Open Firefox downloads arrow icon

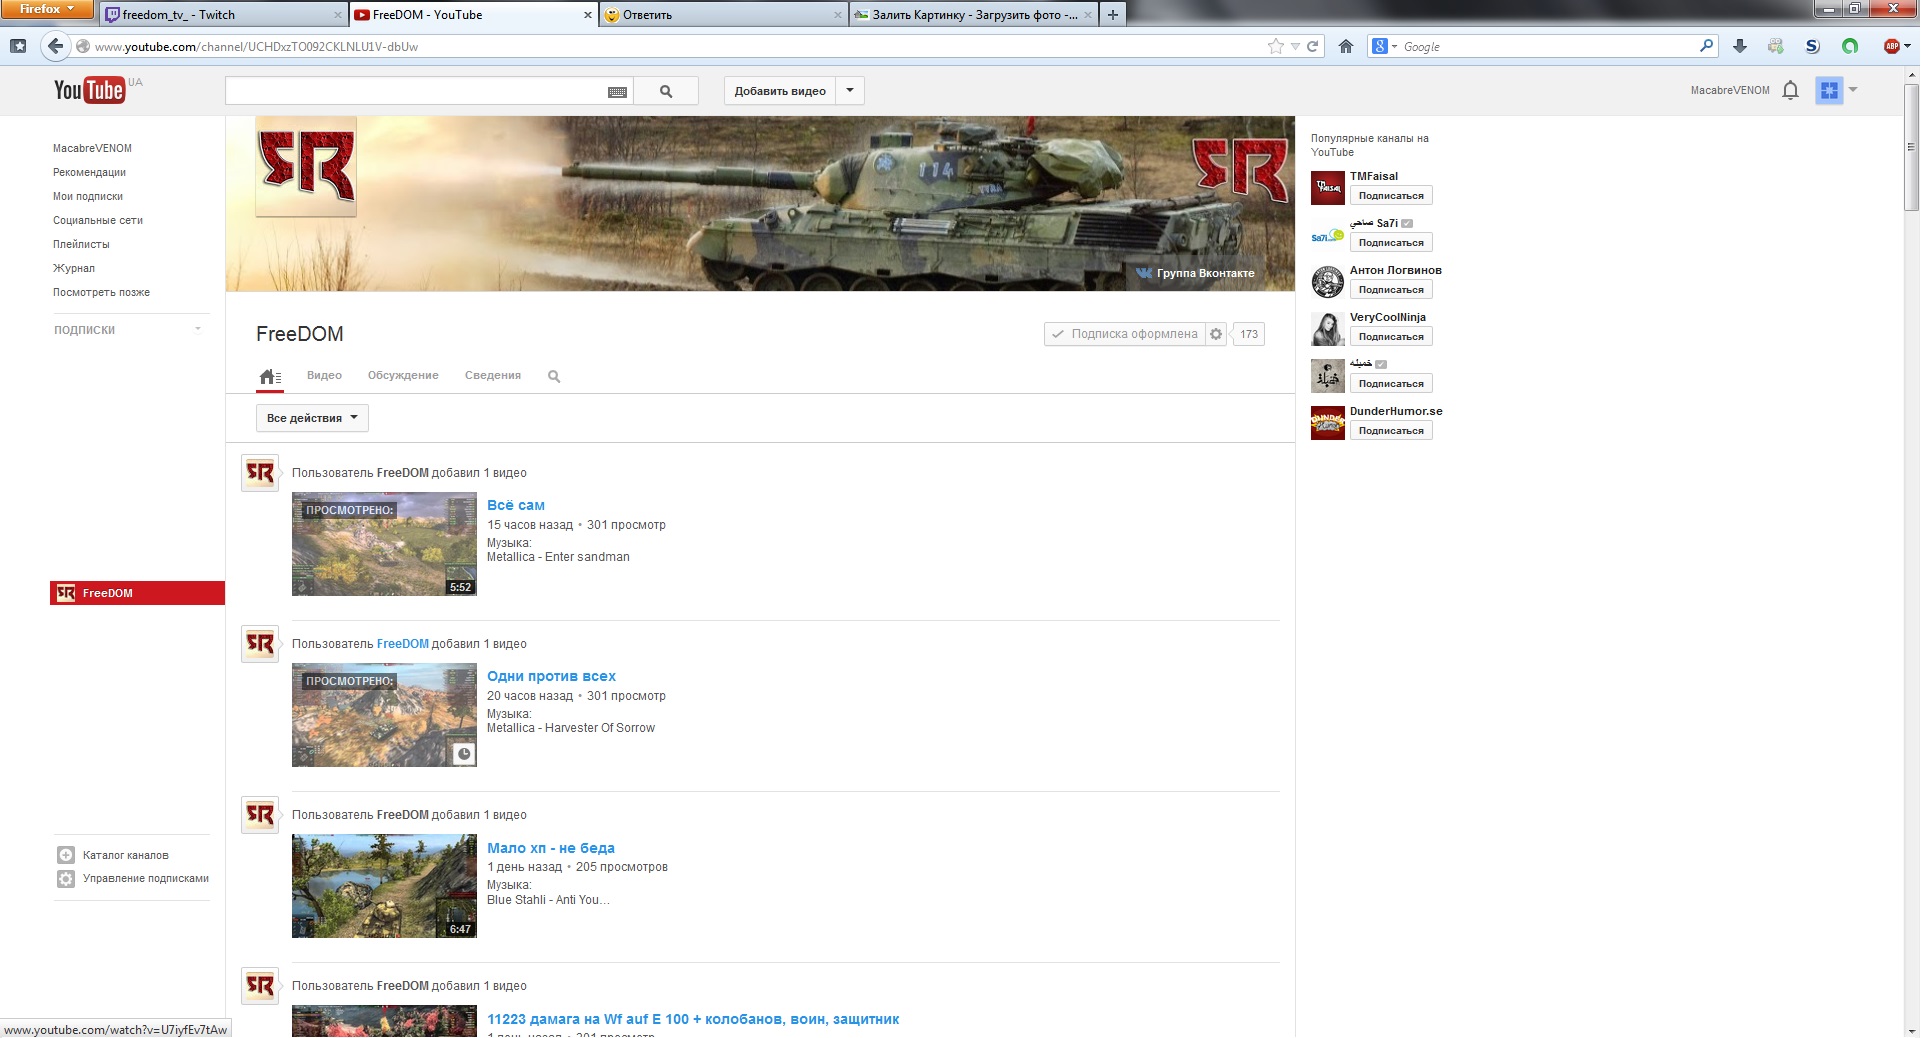point(1740,46)
